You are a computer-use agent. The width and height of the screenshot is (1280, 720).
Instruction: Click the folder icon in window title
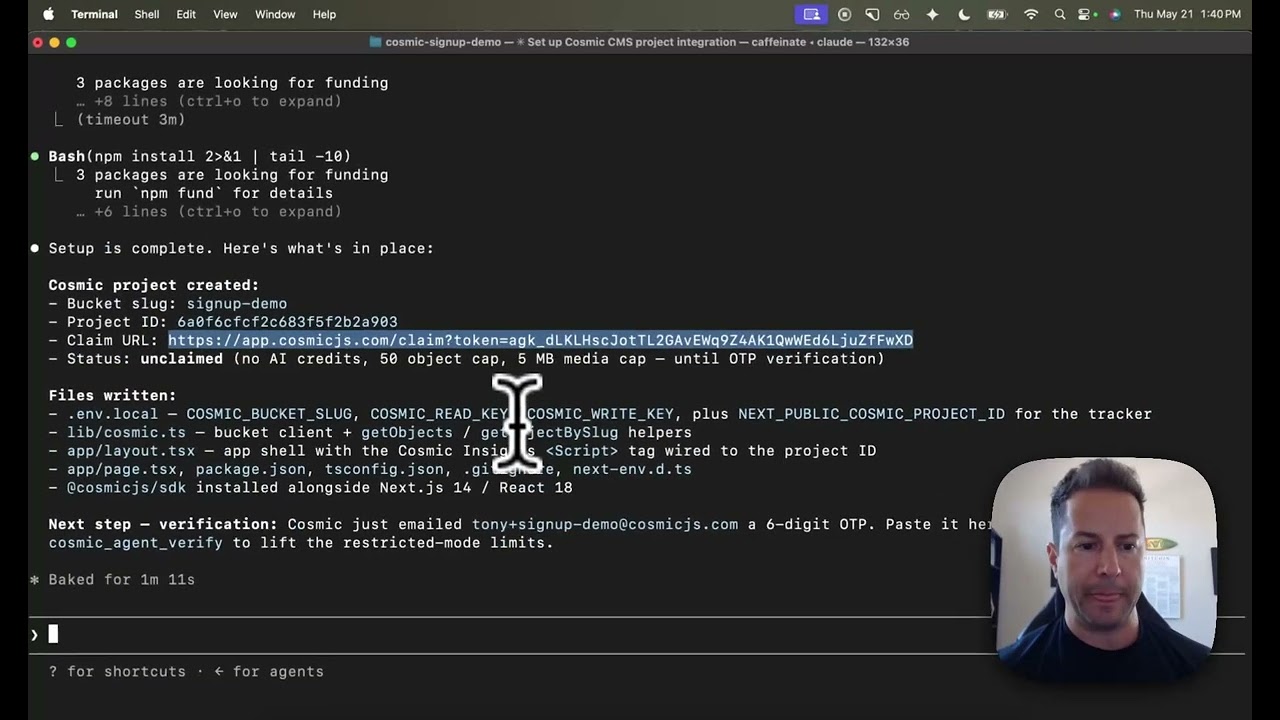click(375, 42)
